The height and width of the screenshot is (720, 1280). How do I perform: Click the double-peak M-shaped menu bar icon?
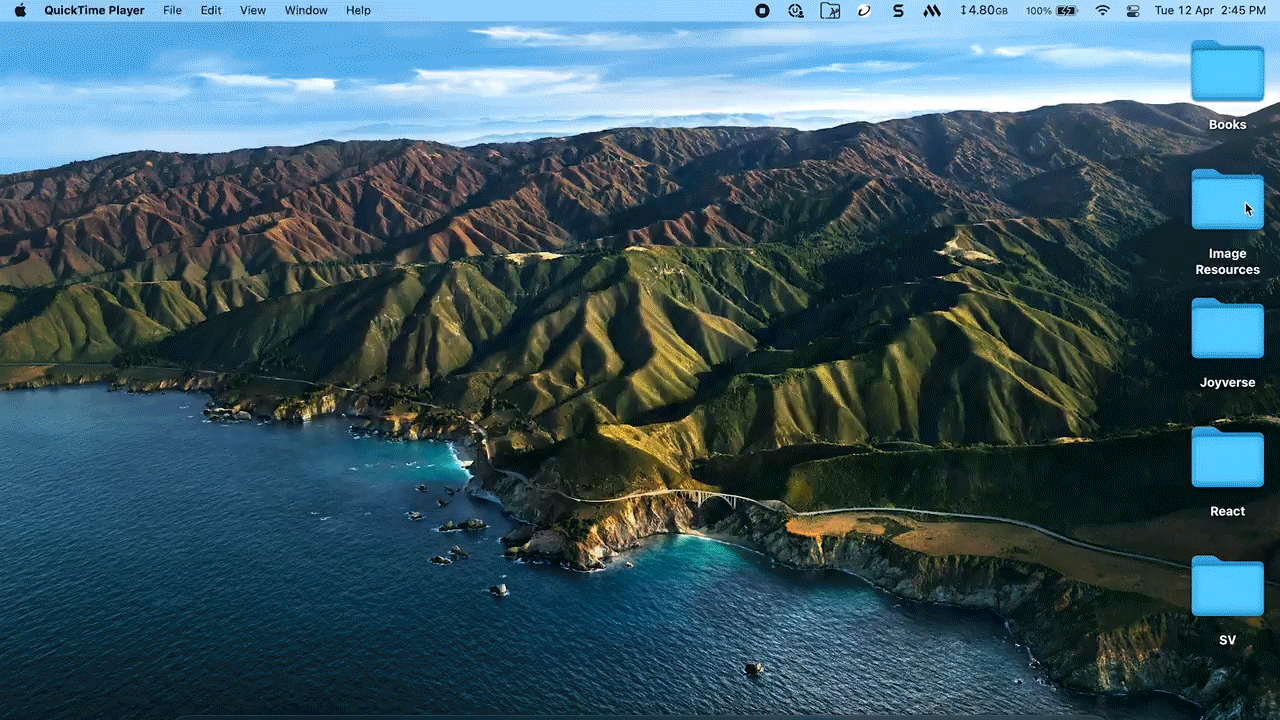coord(931,10)
